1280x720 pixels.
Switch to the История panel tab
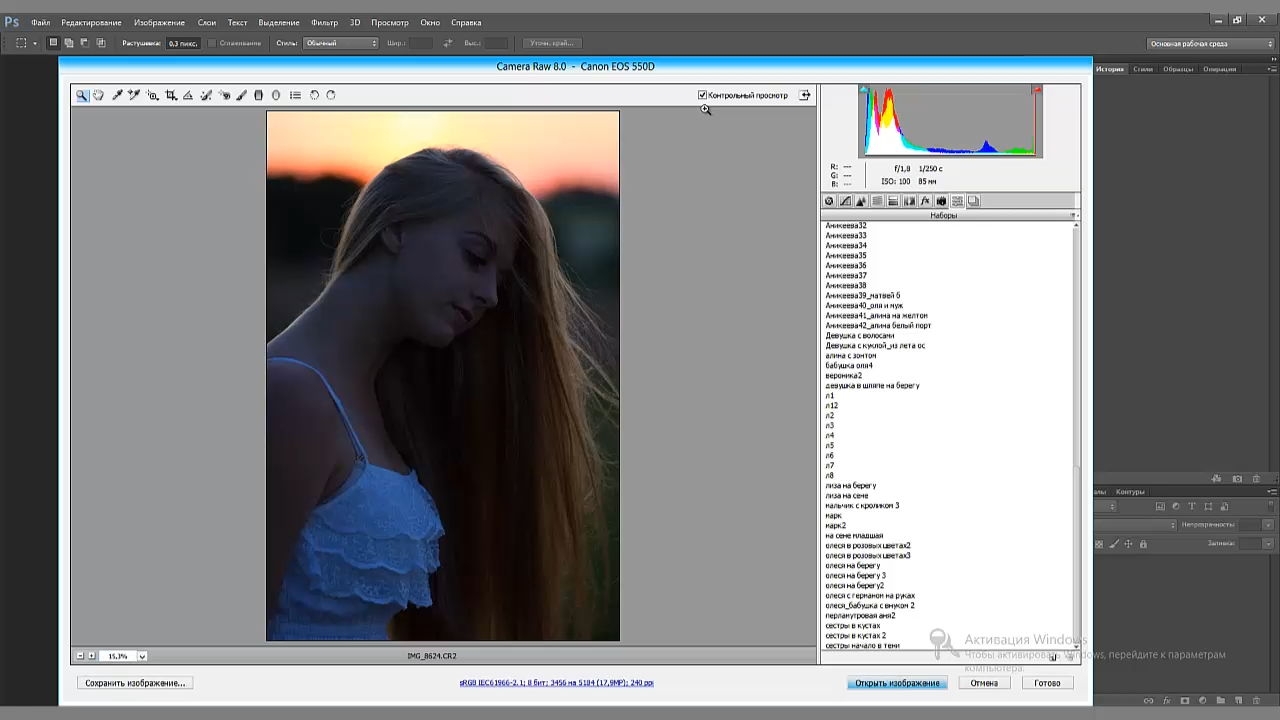pos(1110,69)
